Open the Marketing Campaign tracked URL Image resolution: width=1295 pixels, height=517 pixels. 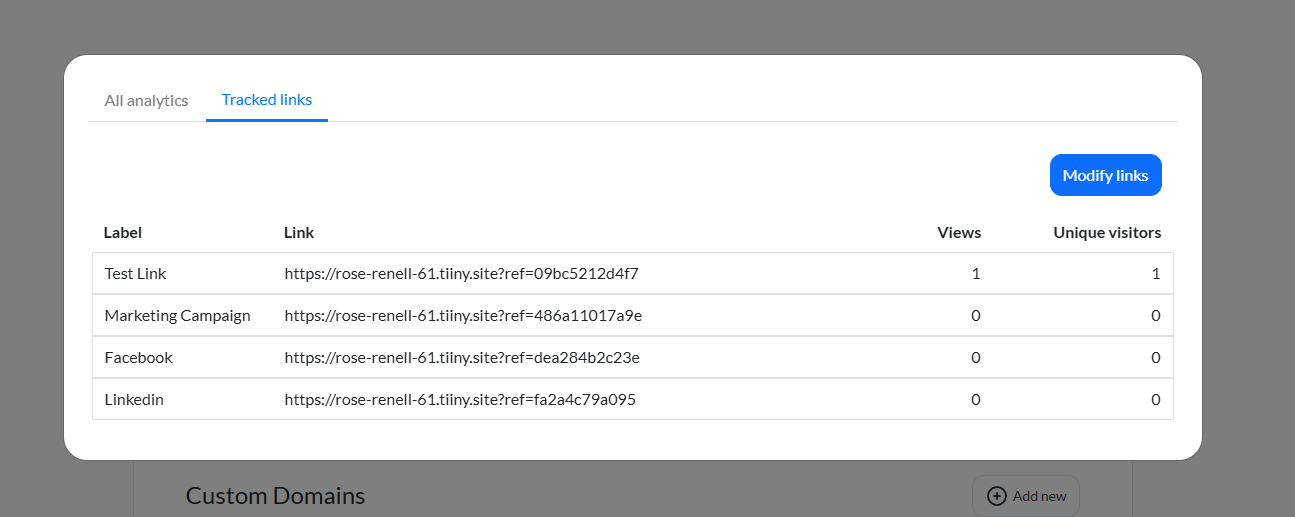[x=463, y=315]
